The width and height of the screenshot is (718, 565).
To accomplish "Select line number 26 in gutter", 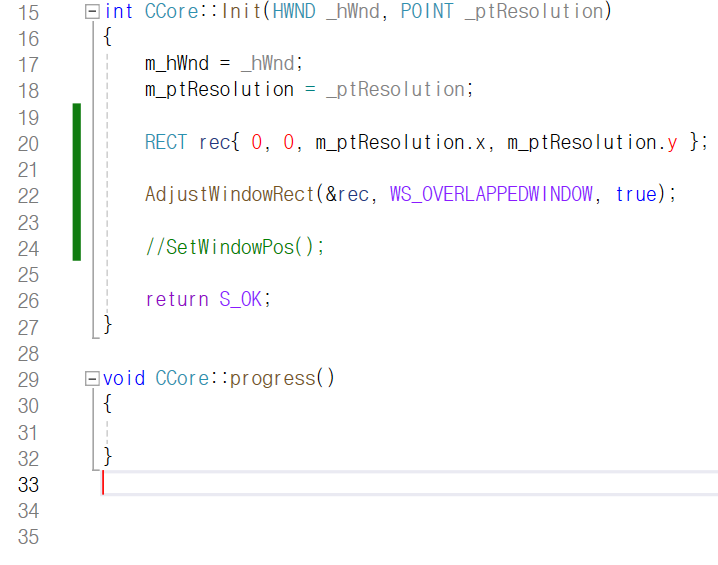I will (x=28, y=301).
